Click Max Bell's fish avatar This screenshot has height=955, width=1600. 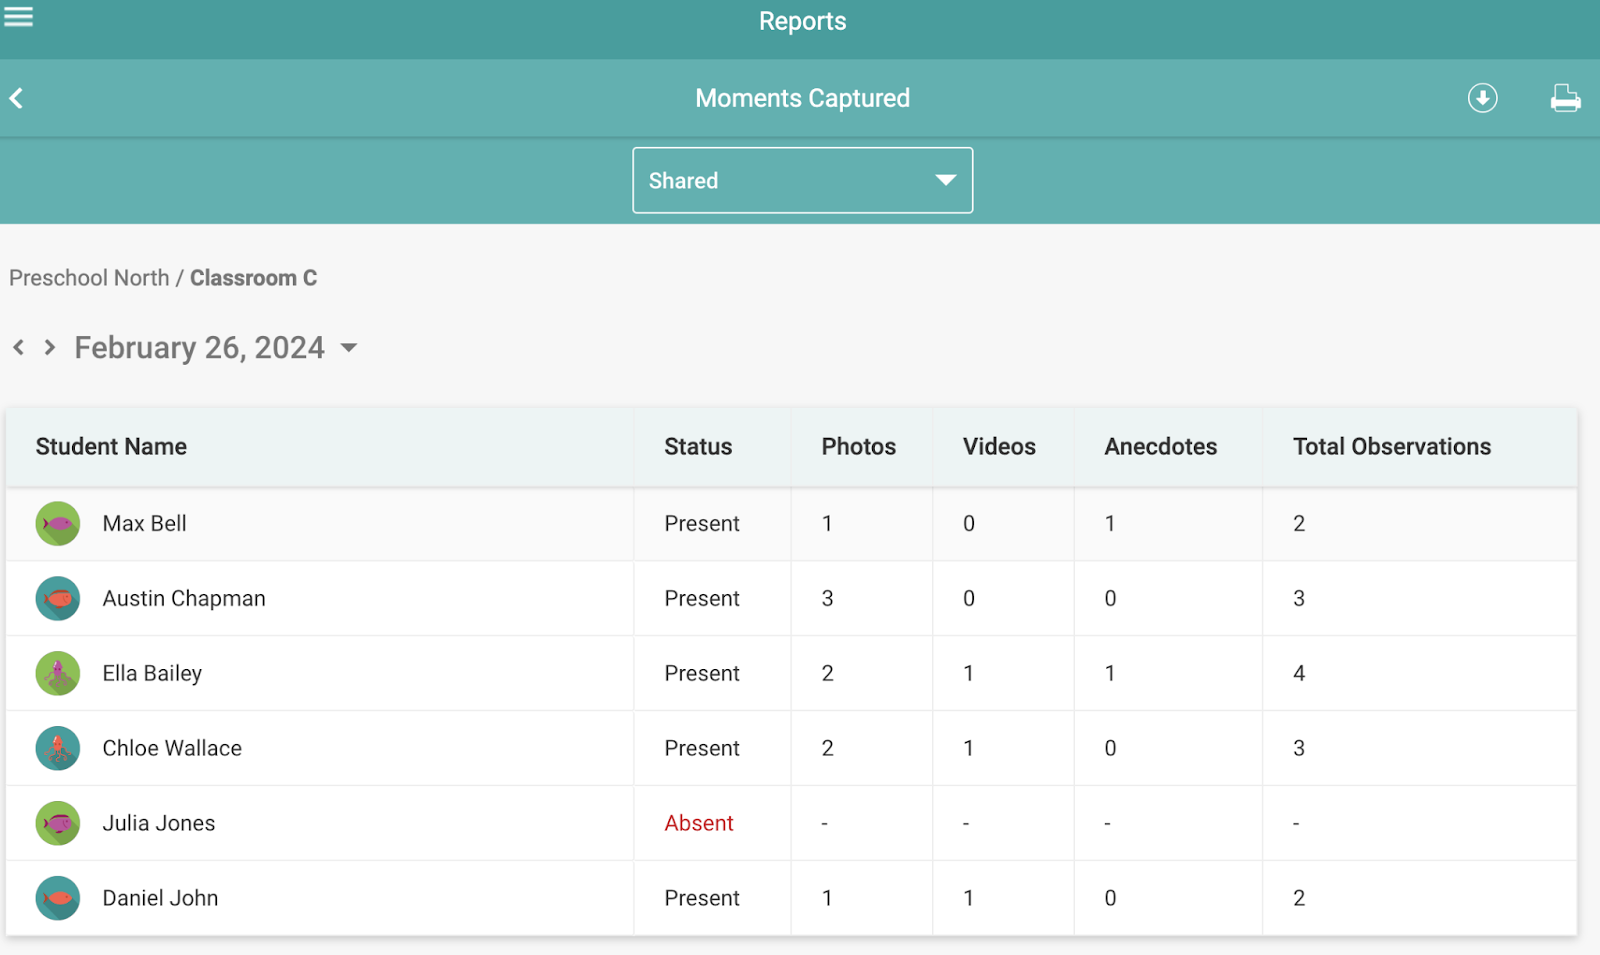[x=58, y=523]
